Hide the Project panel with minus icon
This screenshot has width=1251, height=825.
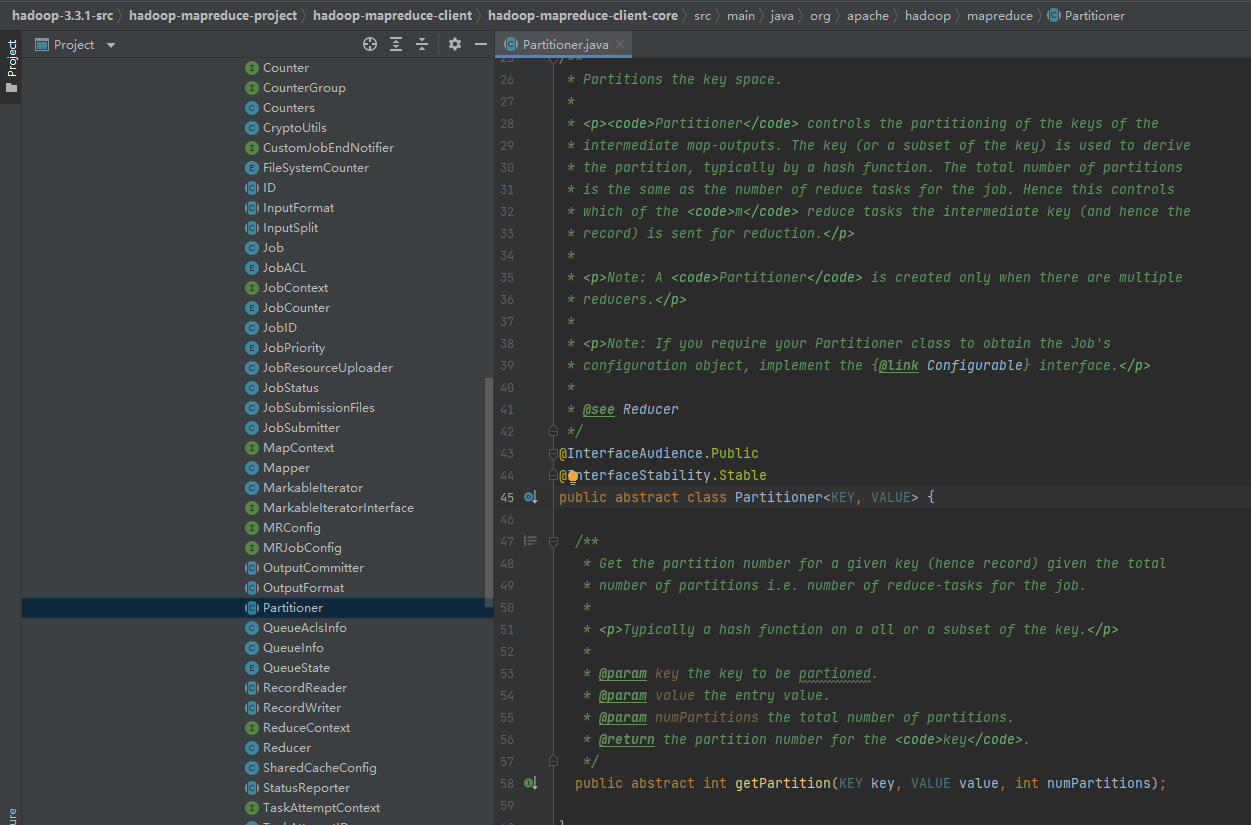[x=481, y=44]
